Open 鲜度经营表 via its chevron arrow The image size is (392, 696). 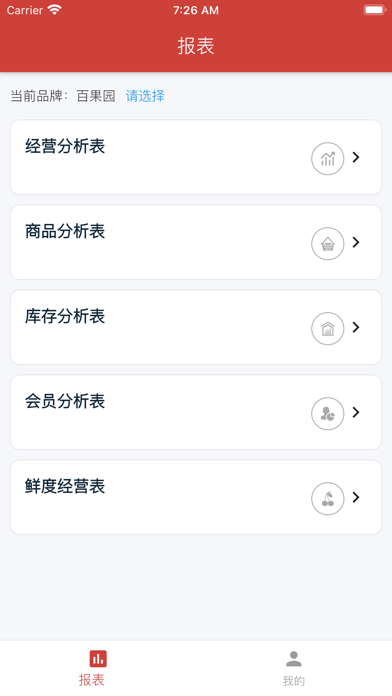tap(356, 497)
